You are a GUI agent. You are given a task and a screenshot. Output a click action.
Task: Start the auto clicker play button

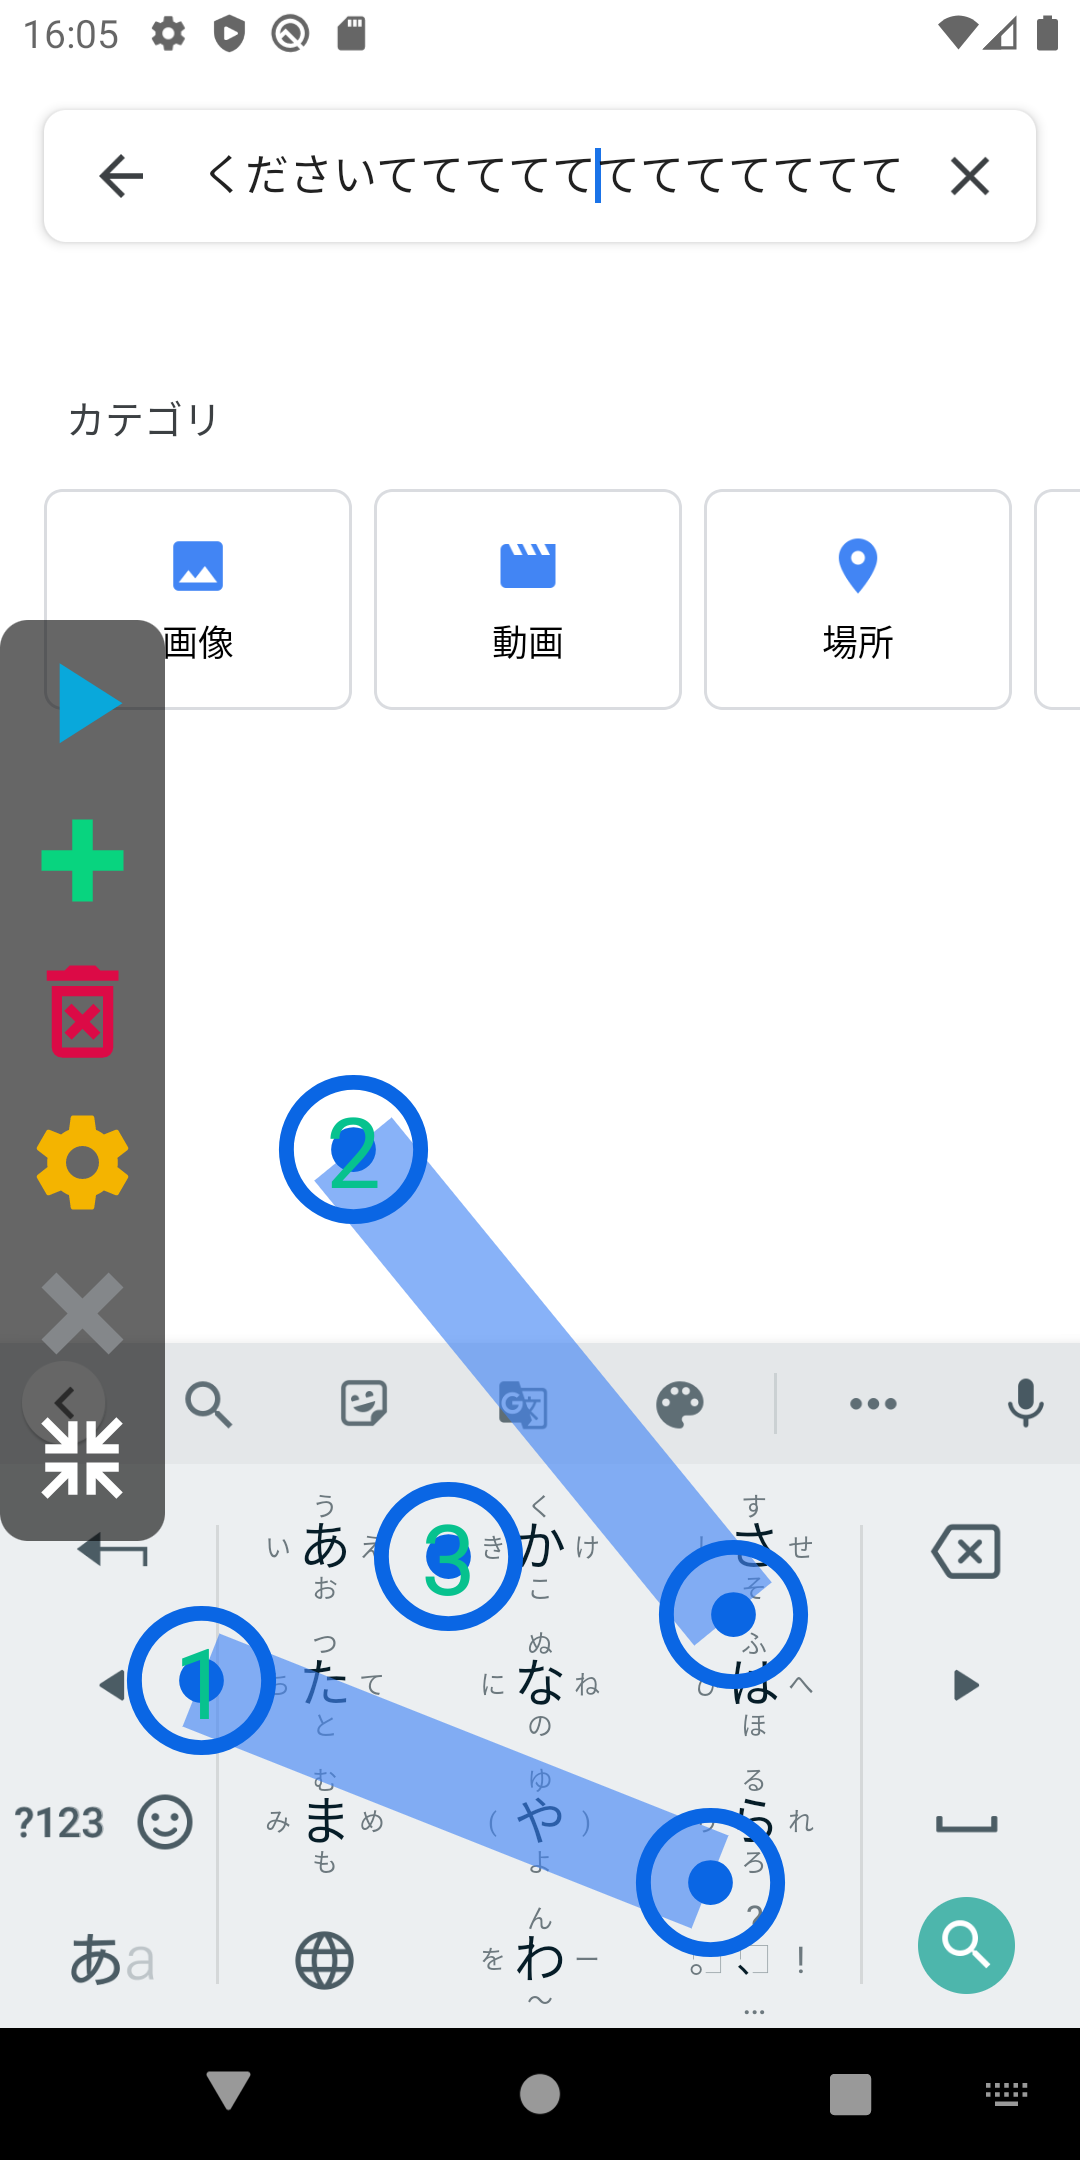coord(90,703)
